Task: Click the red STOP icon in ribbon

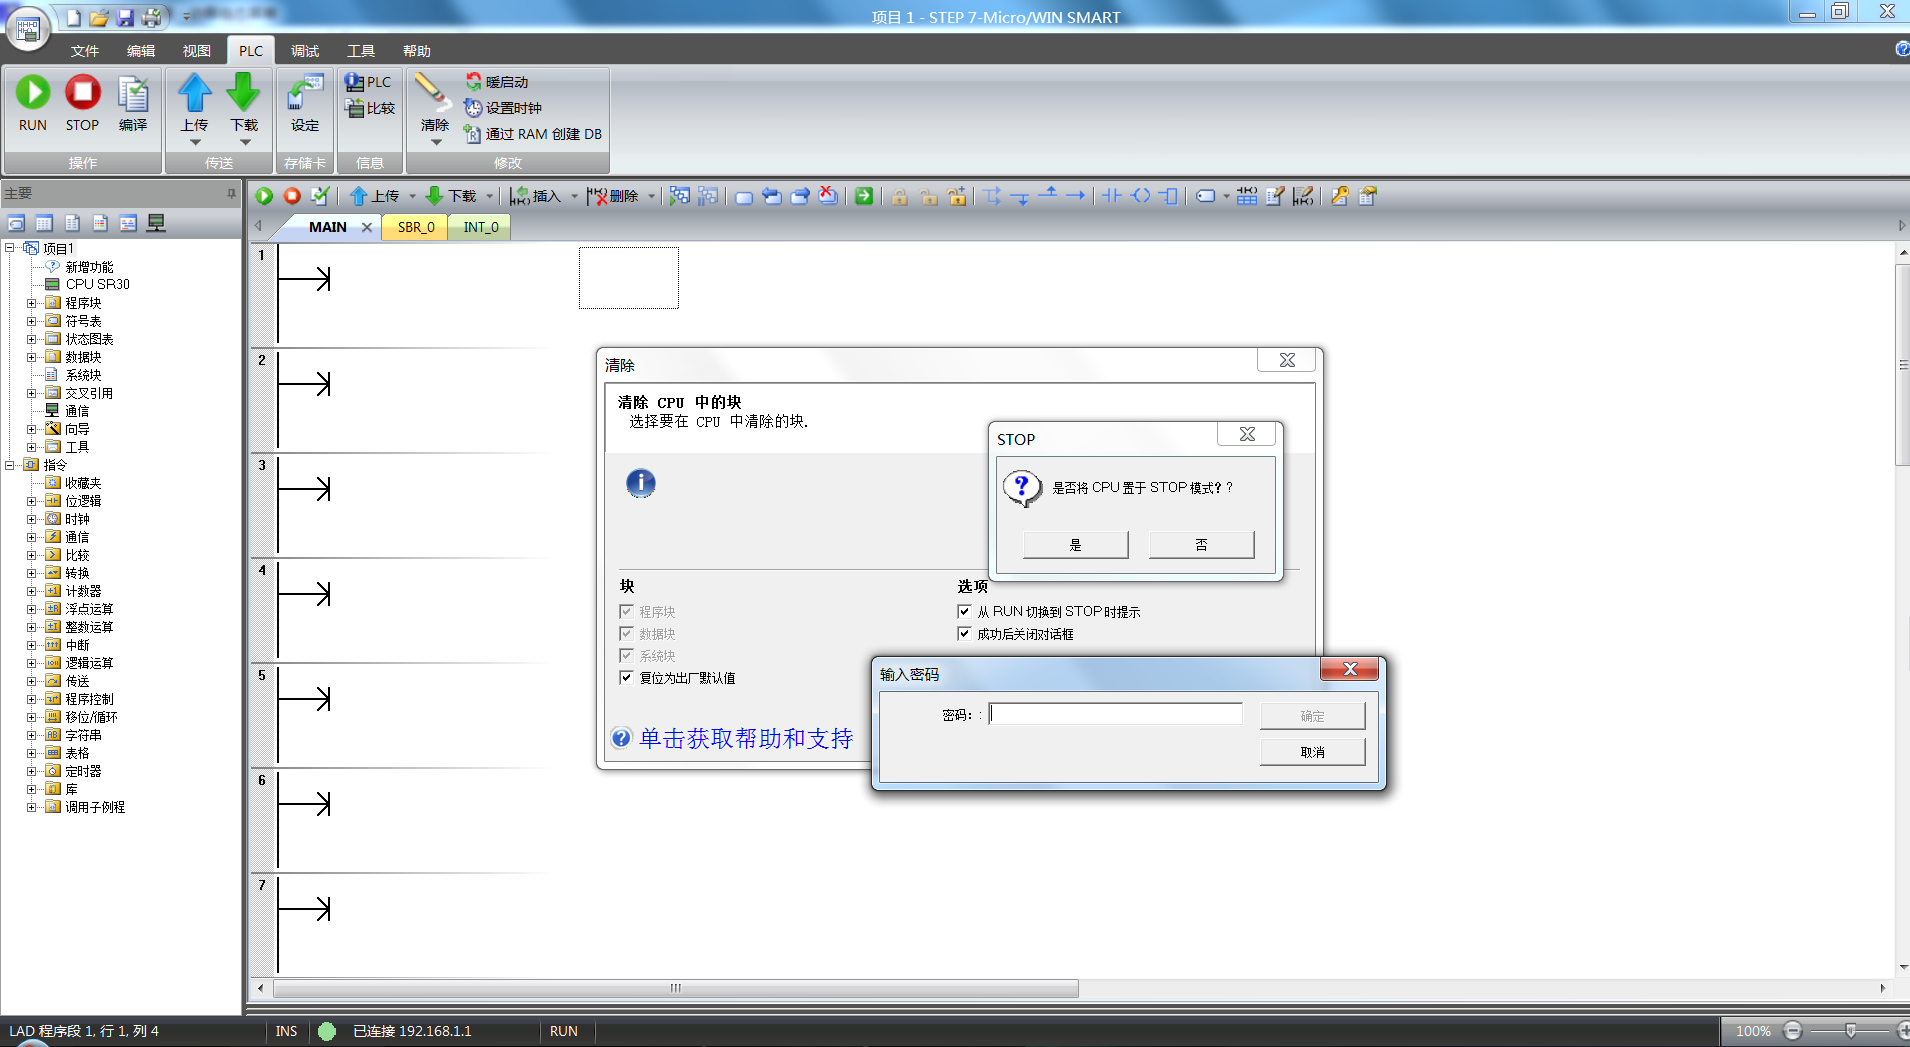Action: (x=82, y=93)
